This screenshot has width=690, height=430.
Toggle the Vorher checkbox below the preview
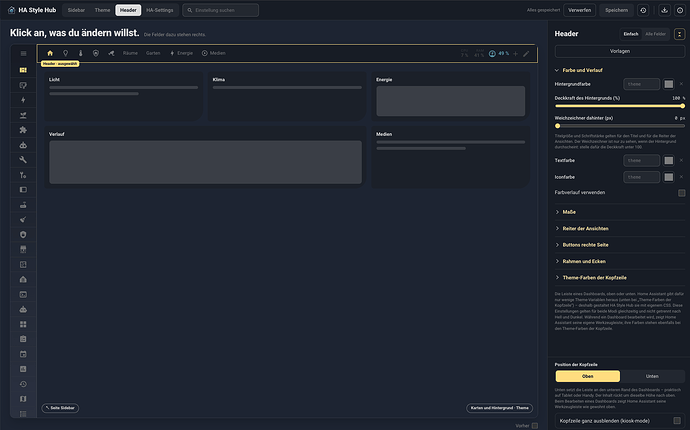pos(535,426)
